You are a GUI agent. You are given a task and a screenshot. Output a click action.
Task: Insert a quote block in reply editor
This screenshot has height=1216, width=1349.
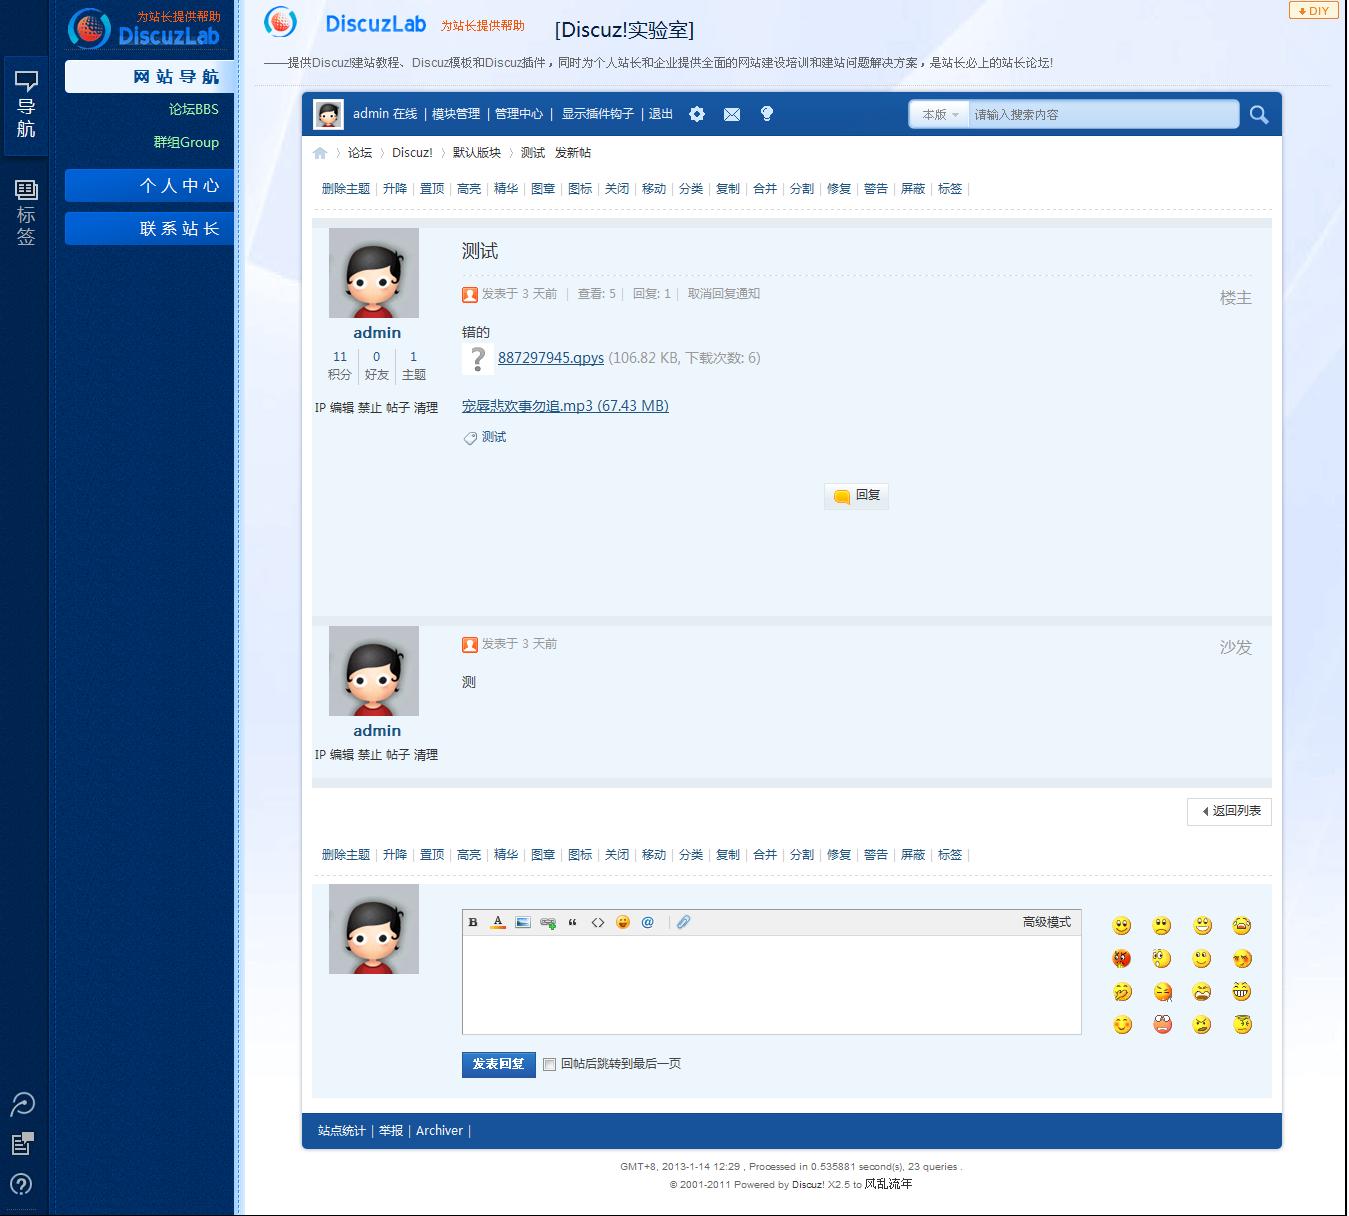573,922
